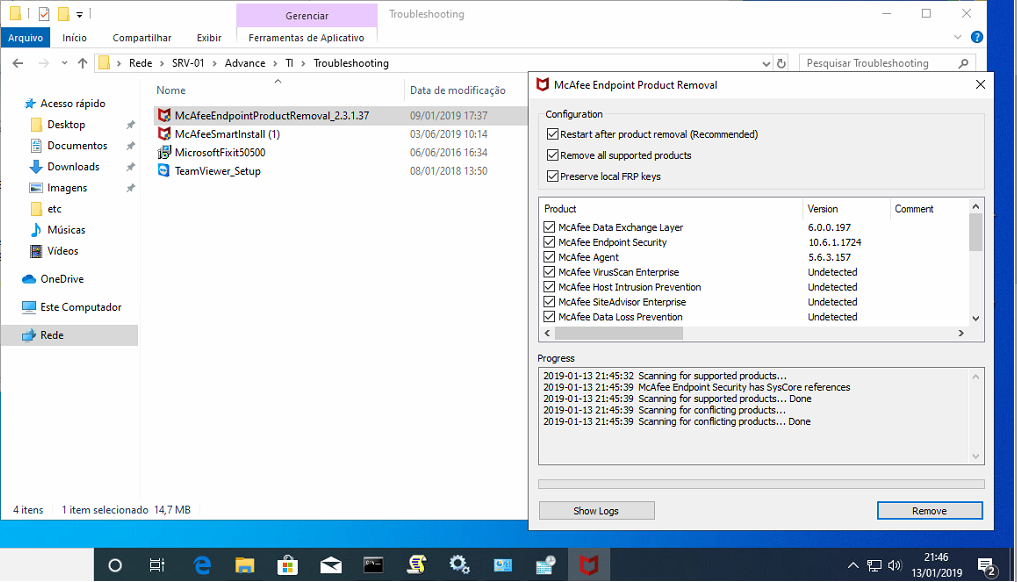Expand the ribbon chevron
Image resolution: width=1017 pixels, height=582 pixels.
click(x=957, y=37)
